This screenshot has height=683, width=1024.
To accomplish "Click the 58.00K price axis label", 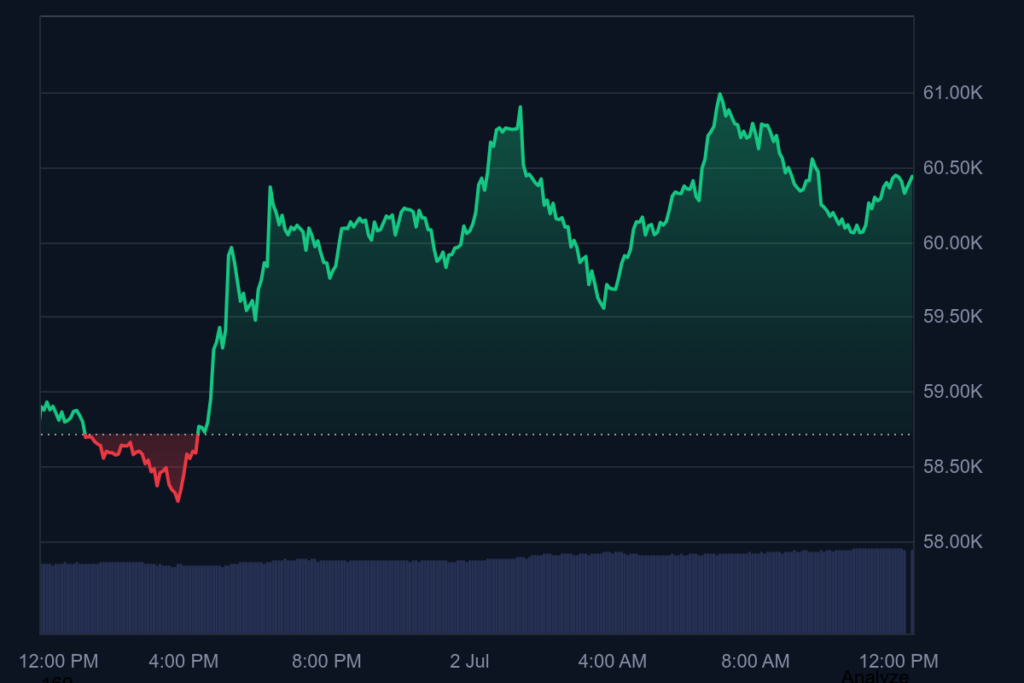I will pyautogui.click(x=952, y=542).
